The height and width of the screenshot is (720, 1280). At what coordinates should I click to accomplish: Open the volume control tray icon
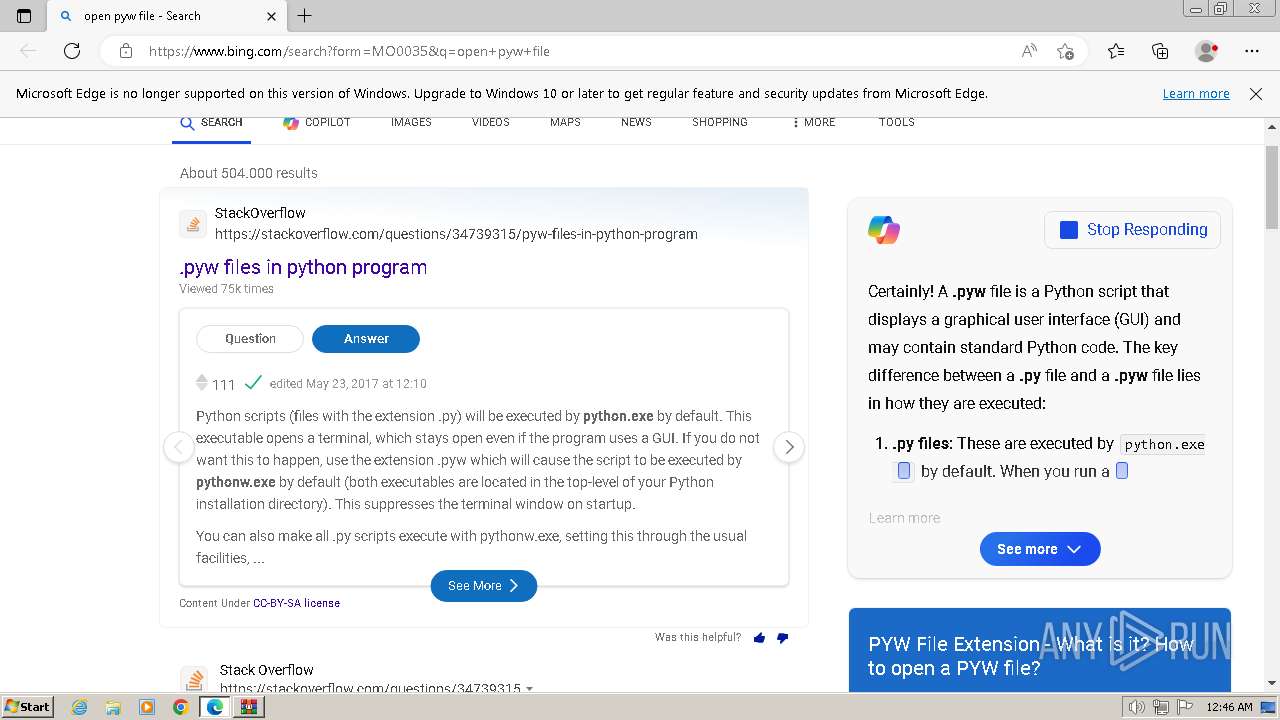pos(1137,707)
